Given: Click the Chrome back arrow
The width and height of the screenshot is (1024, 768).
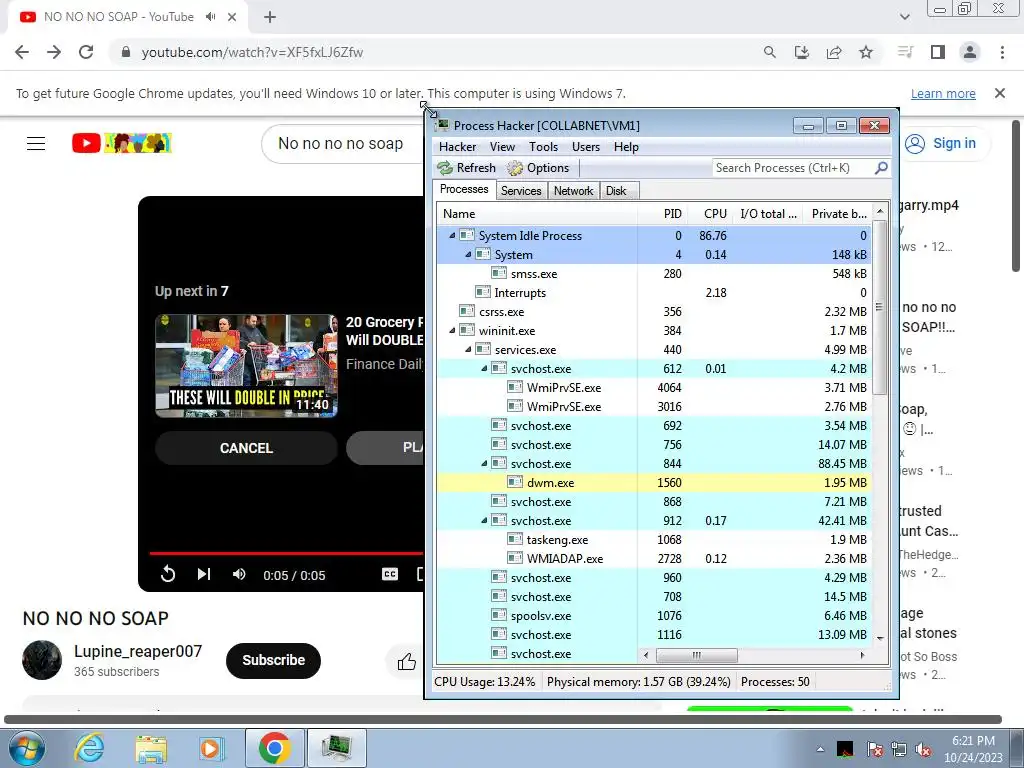Looking at the screenshot, I should tap(22, 52).
